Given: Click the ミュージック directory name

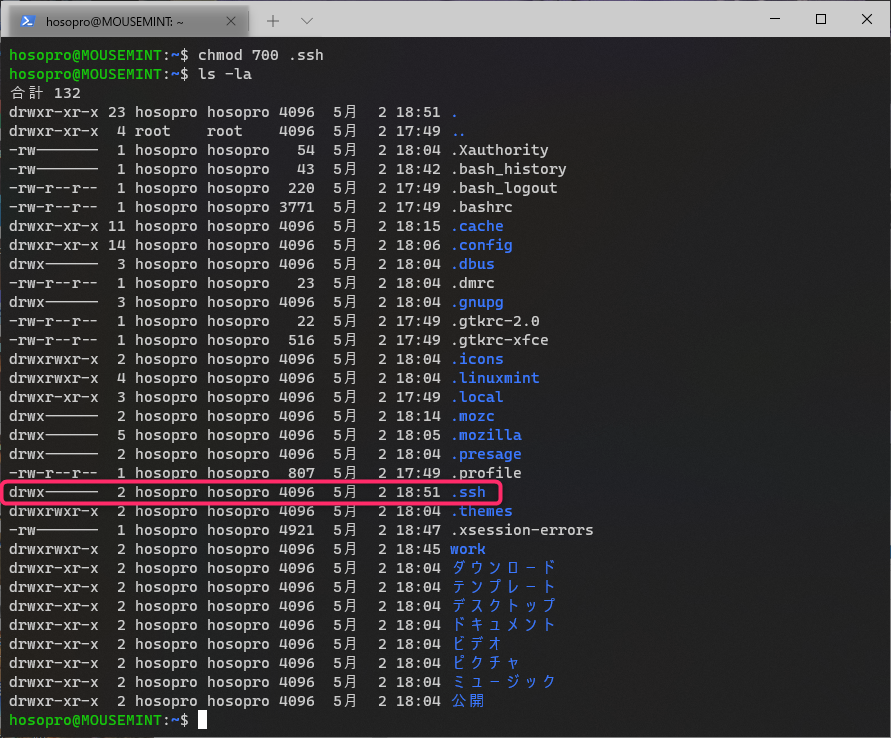Looking at the screenshot, I should click(504, 682).
